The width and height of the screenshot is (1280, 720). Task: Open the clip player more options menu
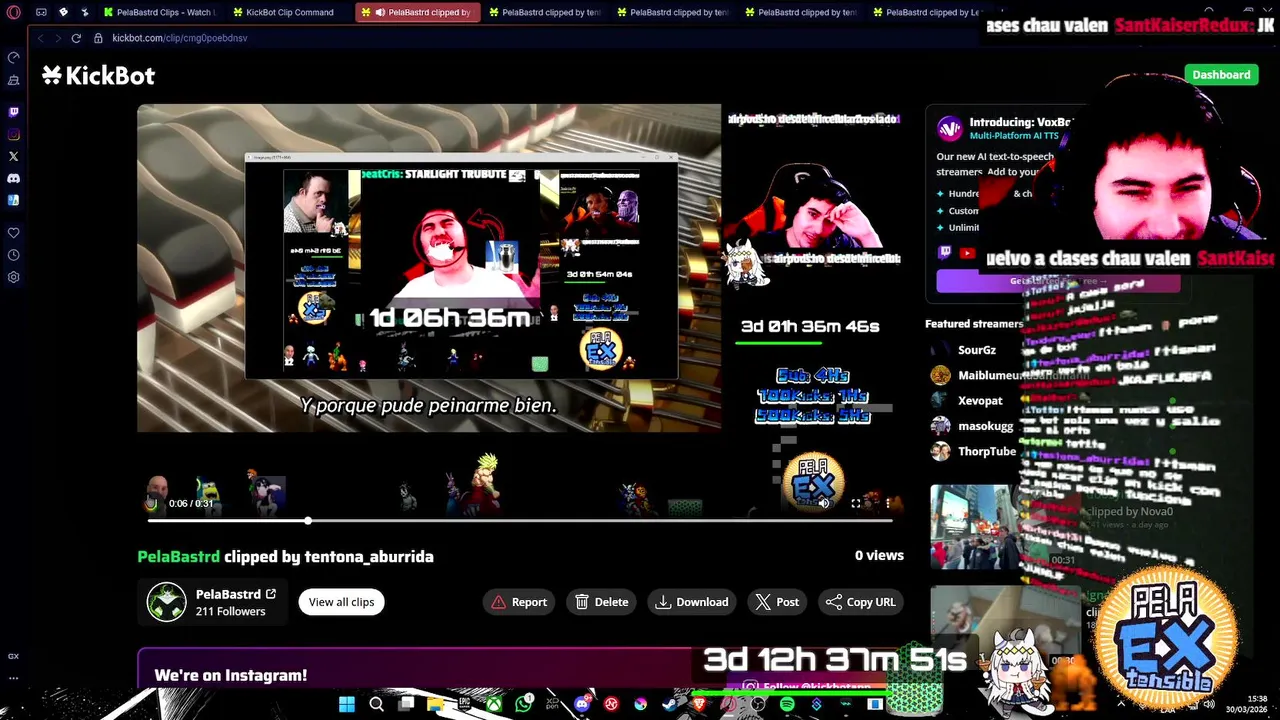[887, 503]
